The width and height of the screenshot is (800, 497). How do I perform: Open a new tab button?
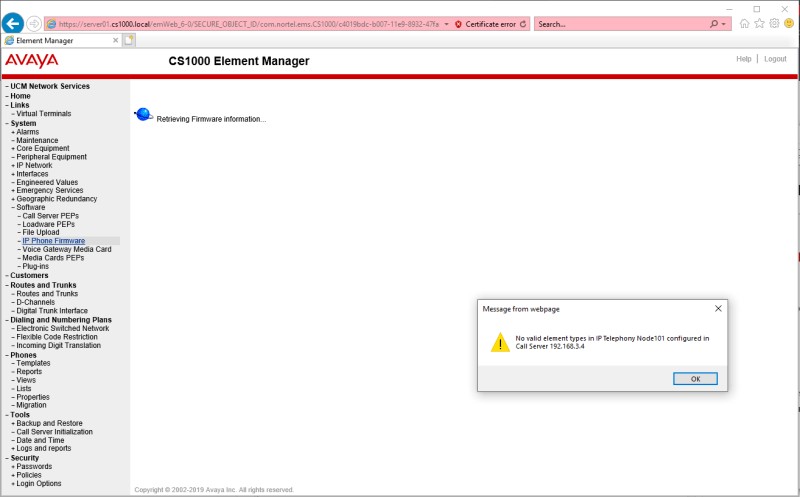(x=129, y=40)
